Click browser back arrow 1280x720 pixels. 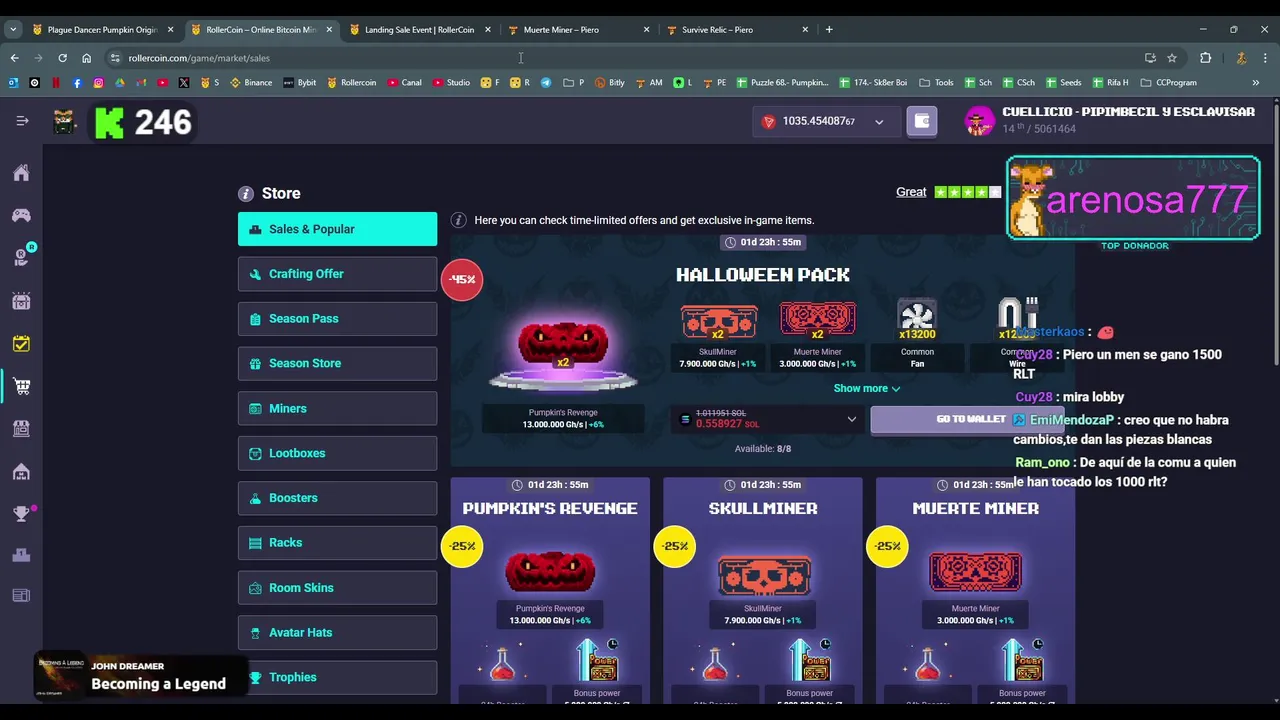click(14, 58)
